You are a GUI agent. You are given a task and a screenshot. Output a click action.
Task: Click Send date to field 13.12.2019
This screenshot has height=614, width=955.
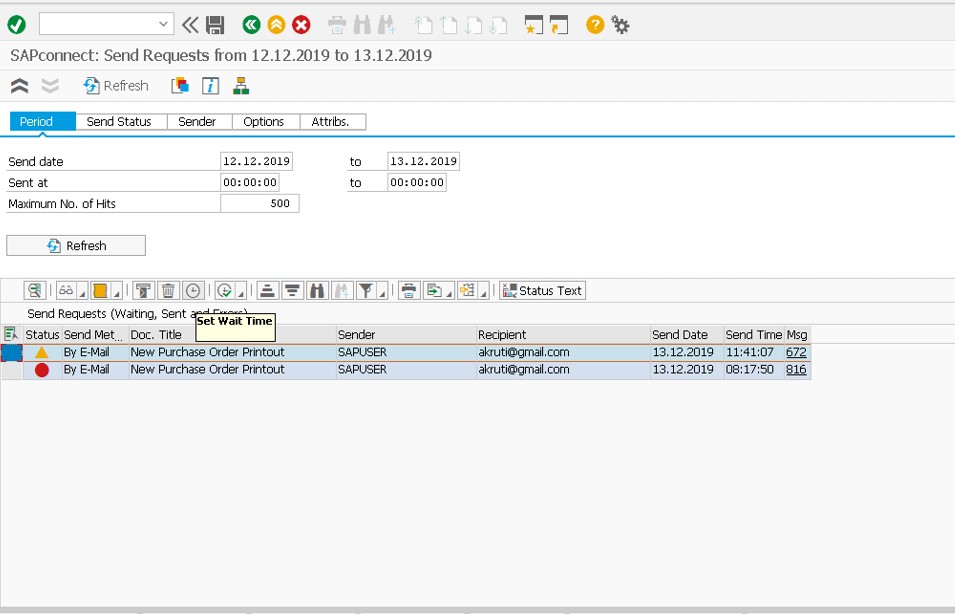(x=423, y=161)
